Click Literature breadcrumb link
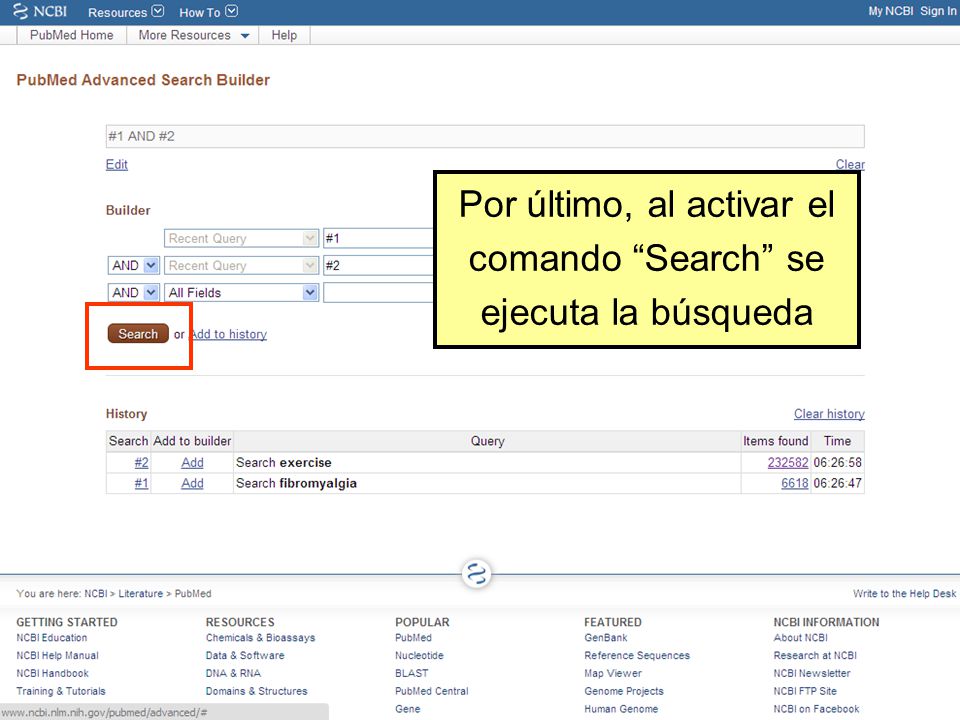This screenshot has width=960, height=720. point(141,594)
